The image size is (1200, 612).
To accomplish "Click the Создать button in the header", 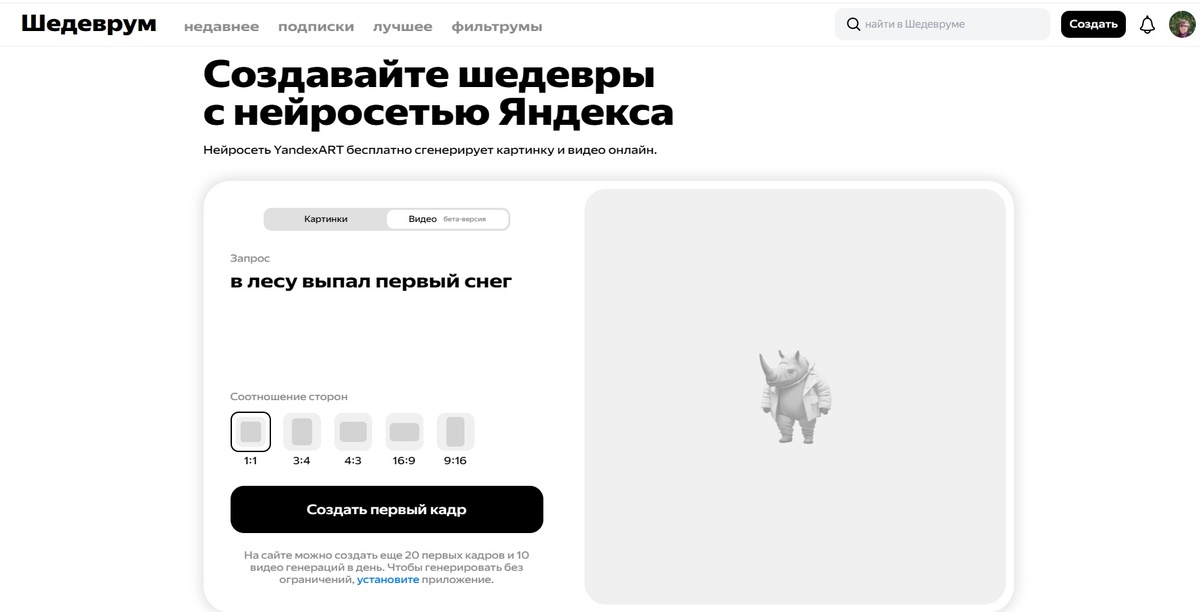I will point(1093,23).
